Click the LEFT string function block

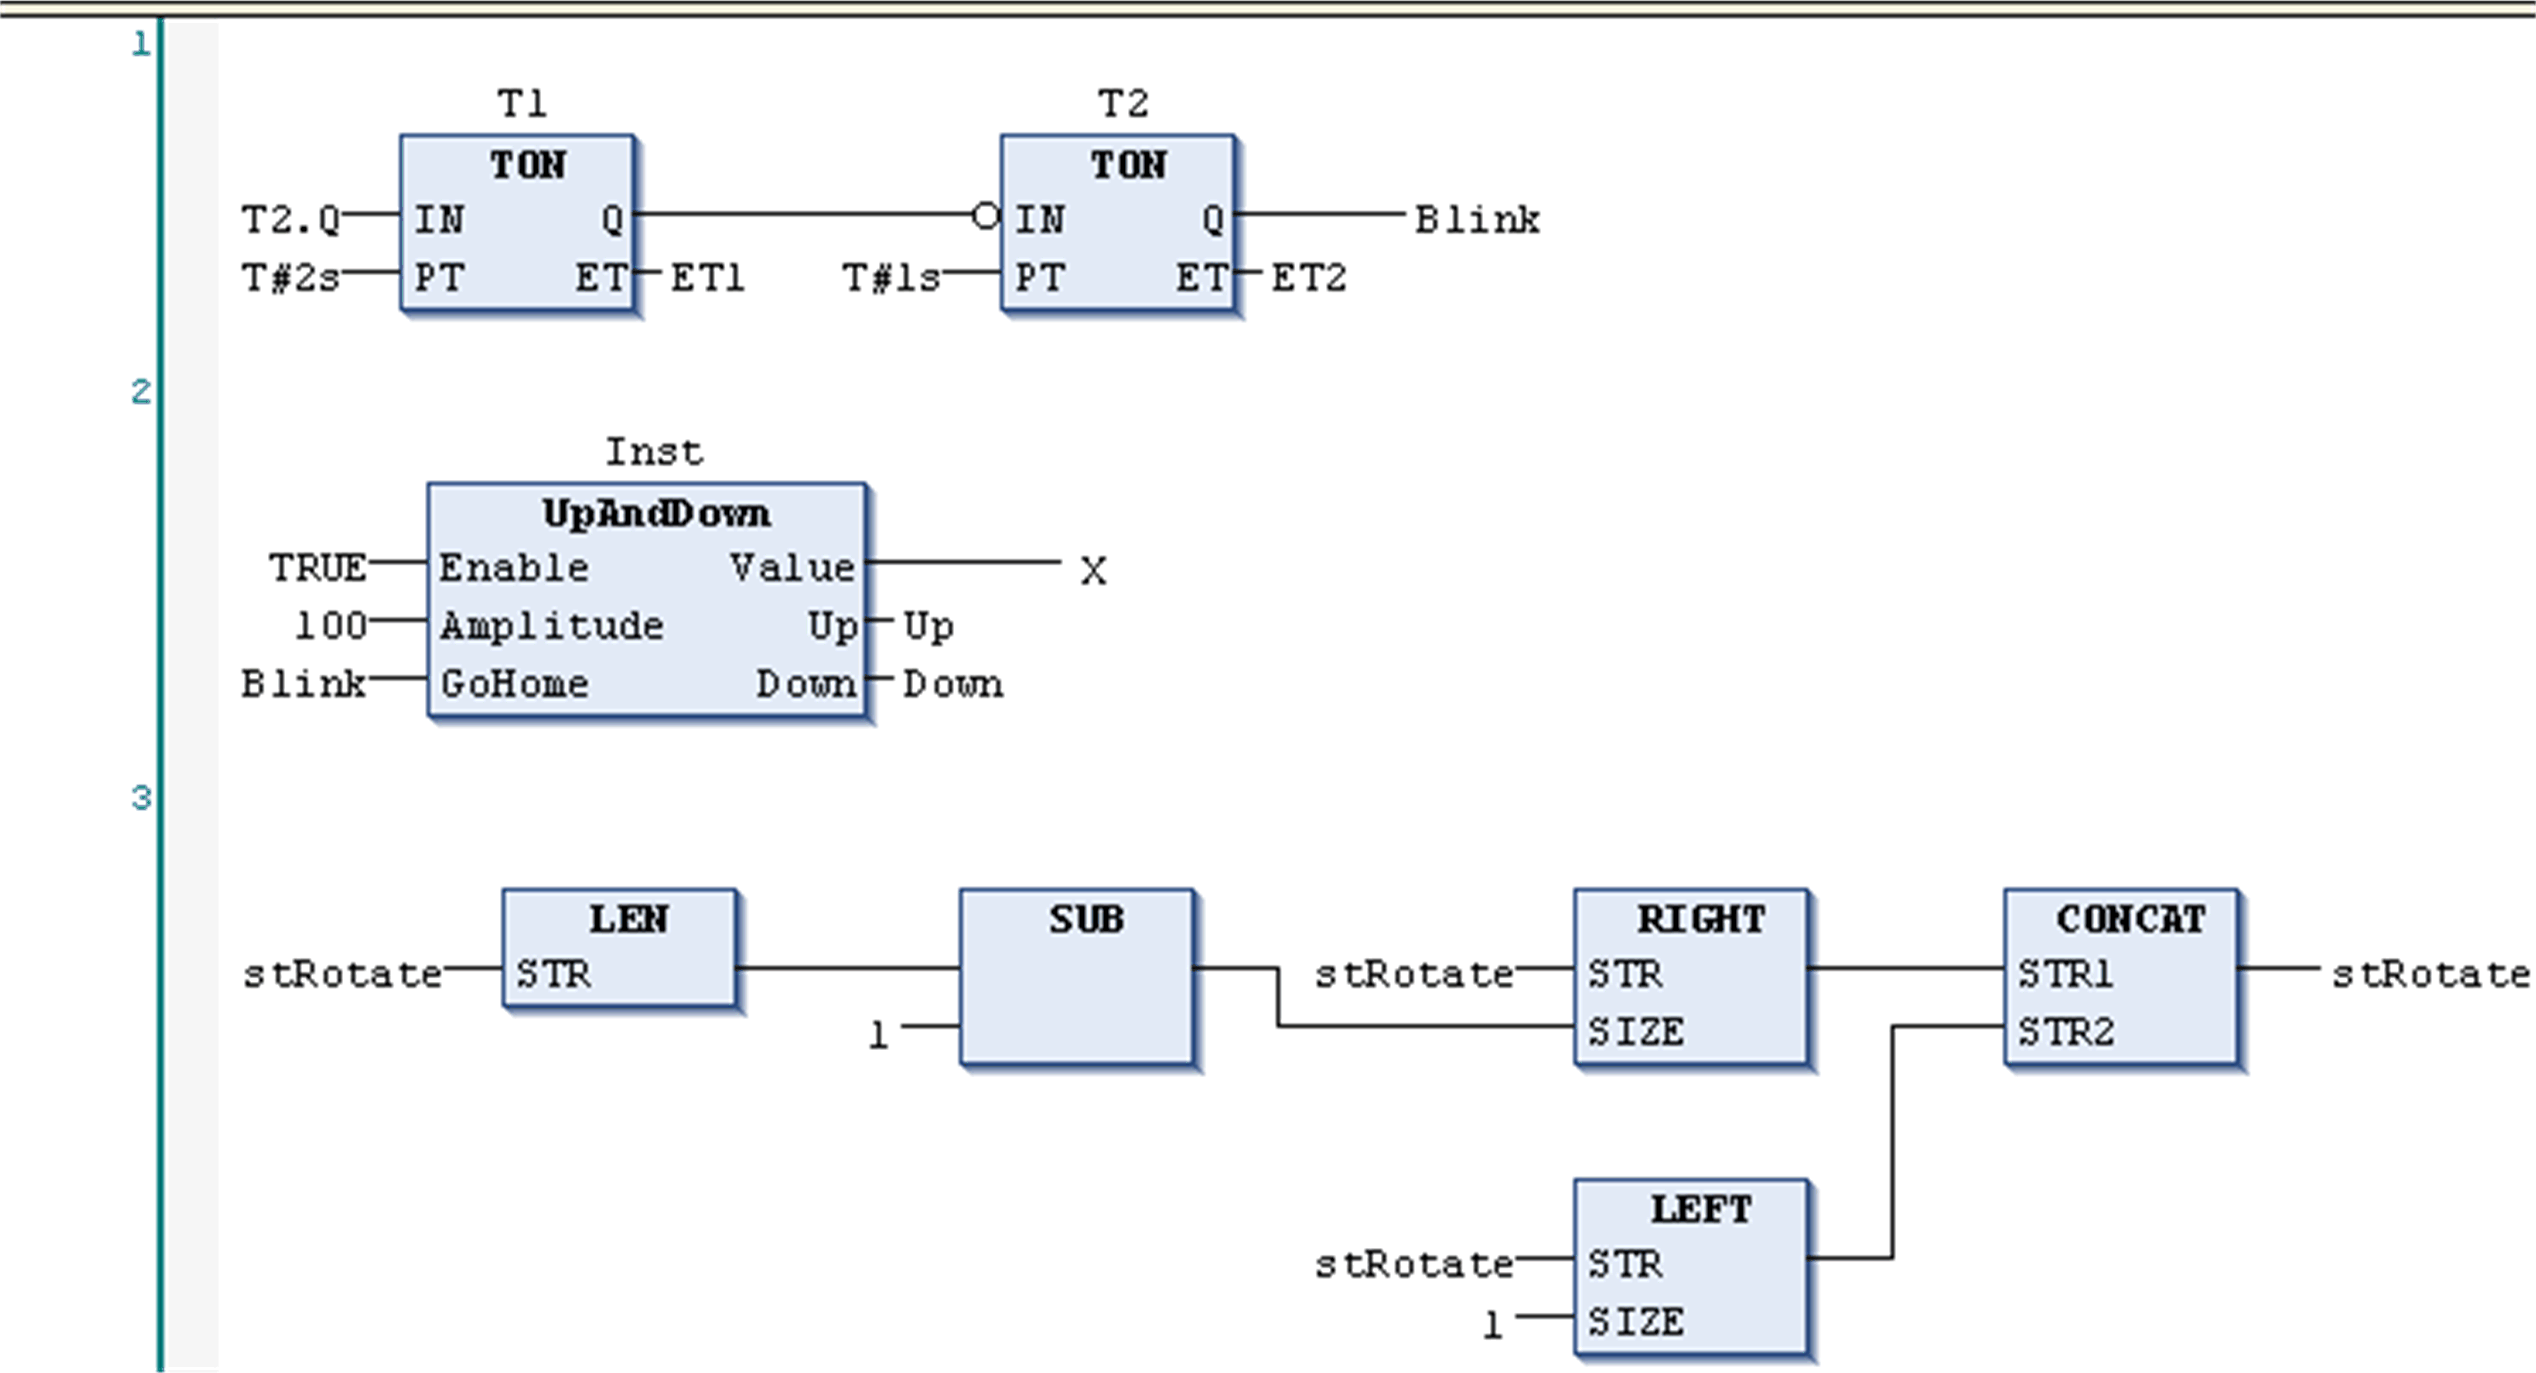pos(1690,1265)
